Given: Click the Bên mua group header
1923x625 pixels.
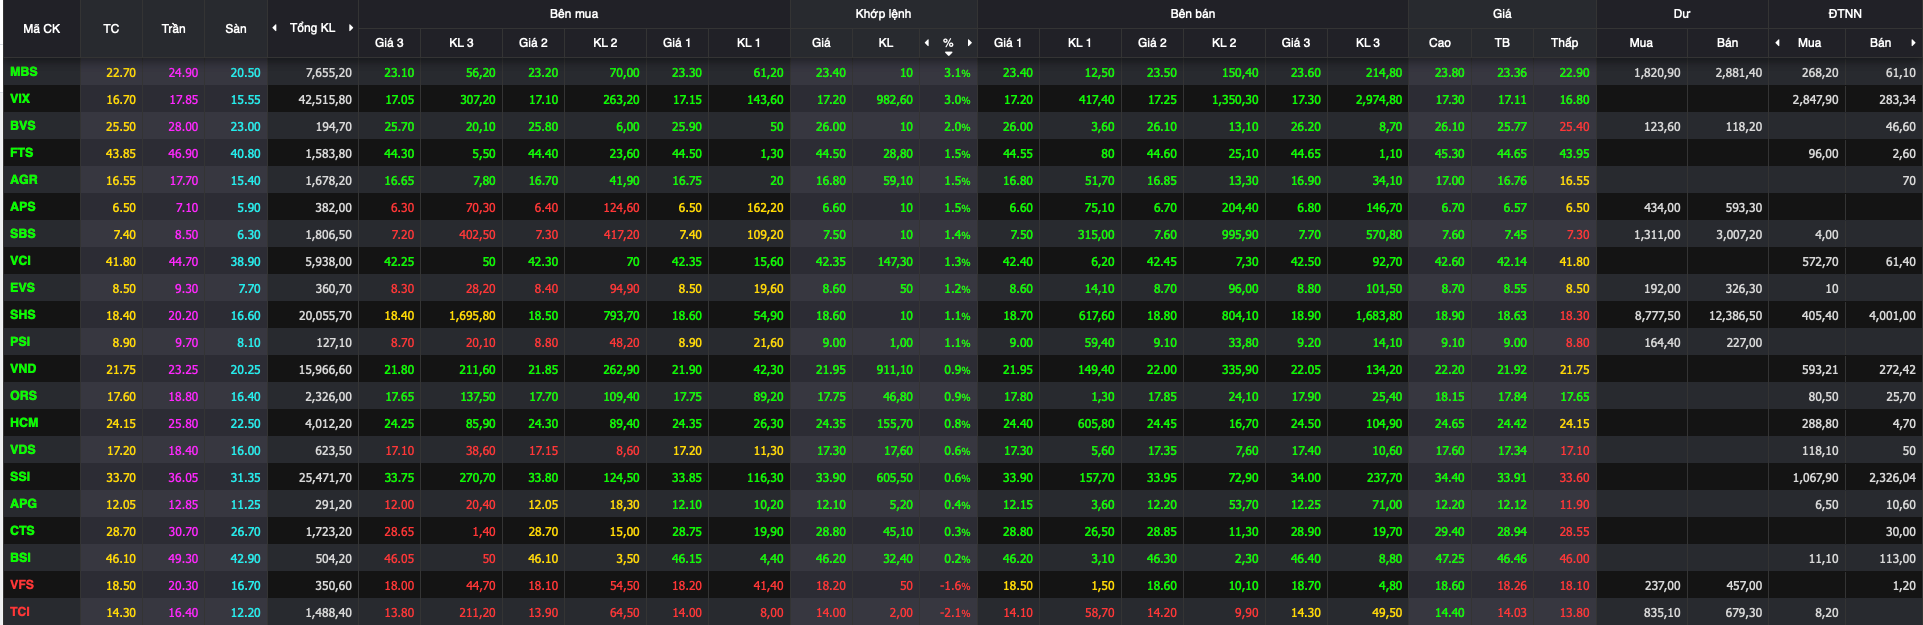Looking at the screenshot, I should point(574,14).
